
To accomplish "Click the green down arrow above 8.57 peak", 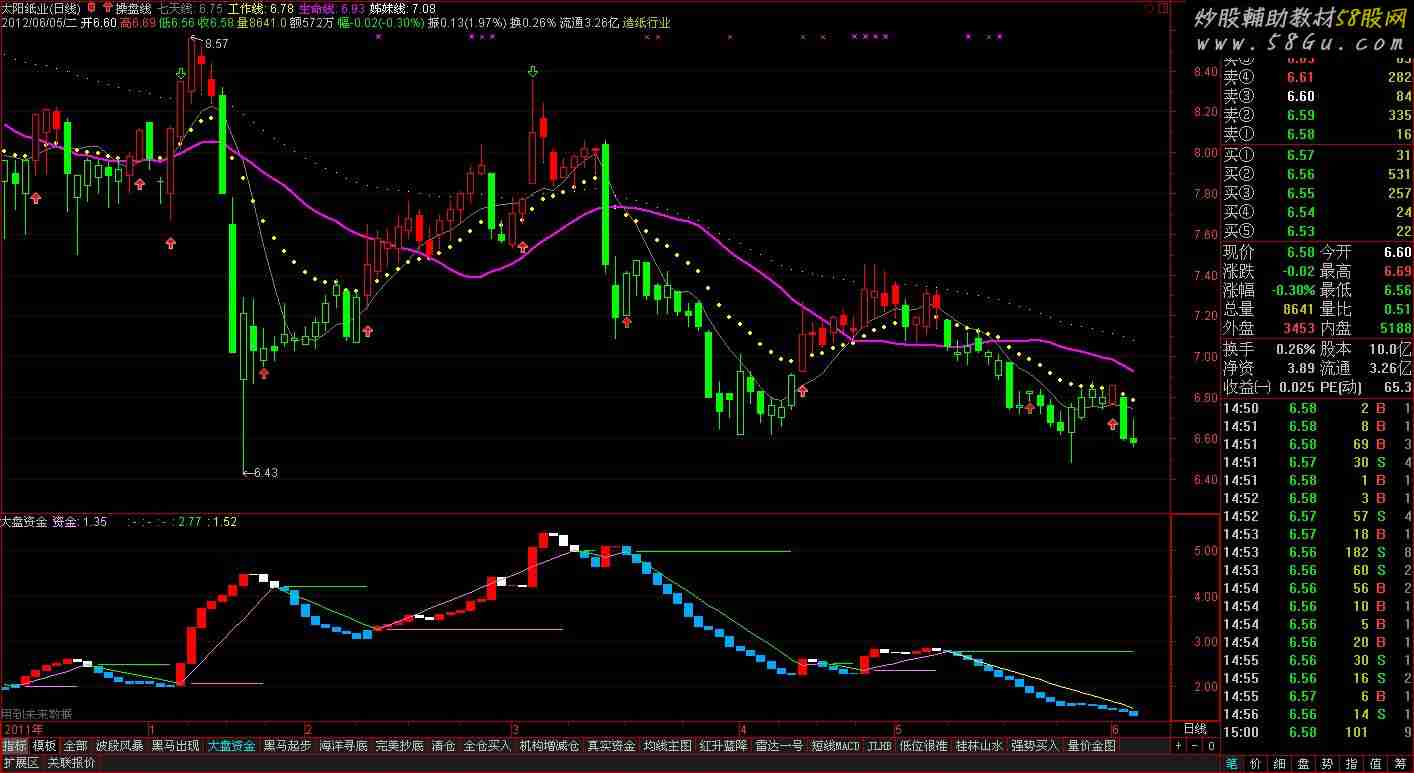I will (x=180, y=73).
